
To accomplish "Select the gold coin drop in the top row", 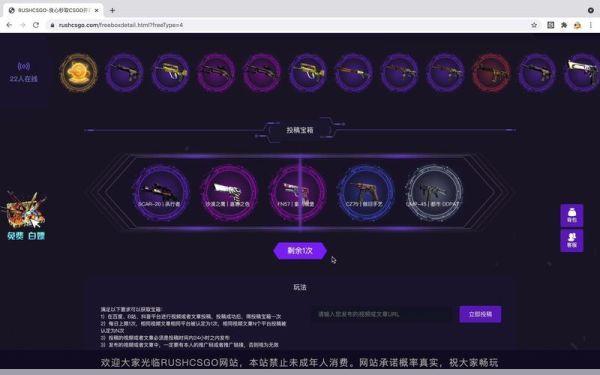I will coord(78,73).
